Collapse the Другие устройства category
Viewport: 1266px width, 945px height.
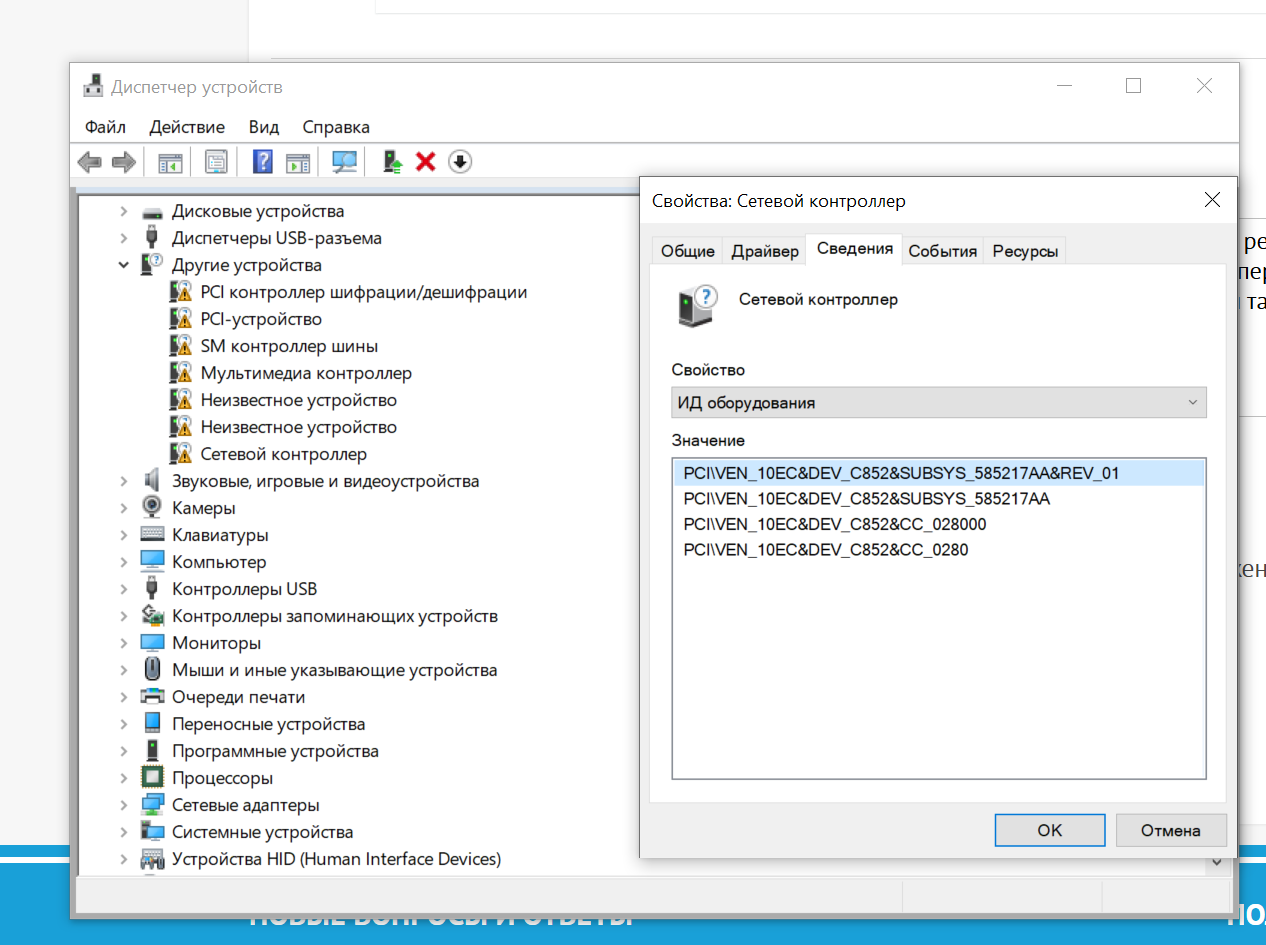pos(124,265)
